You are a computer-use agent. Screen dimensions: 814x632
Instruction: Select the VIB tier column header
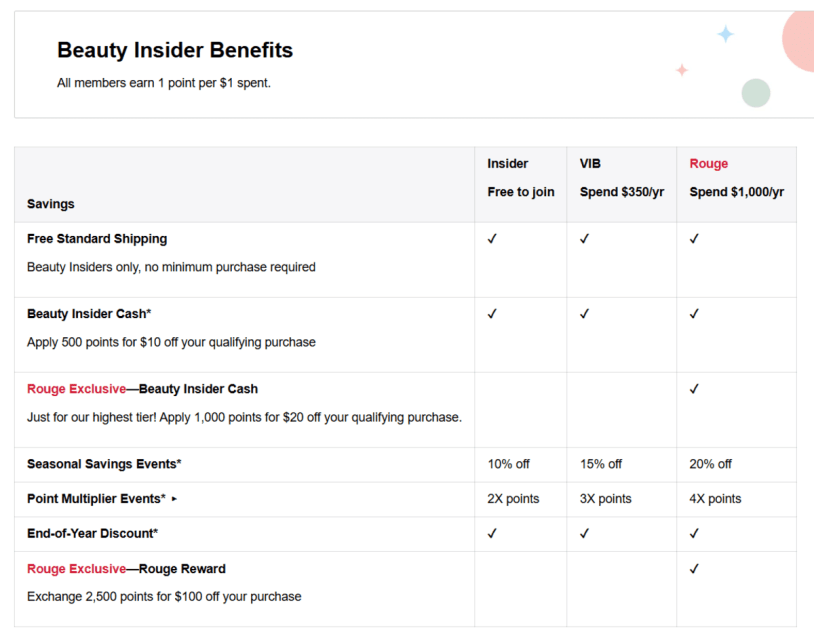(590, 164)
